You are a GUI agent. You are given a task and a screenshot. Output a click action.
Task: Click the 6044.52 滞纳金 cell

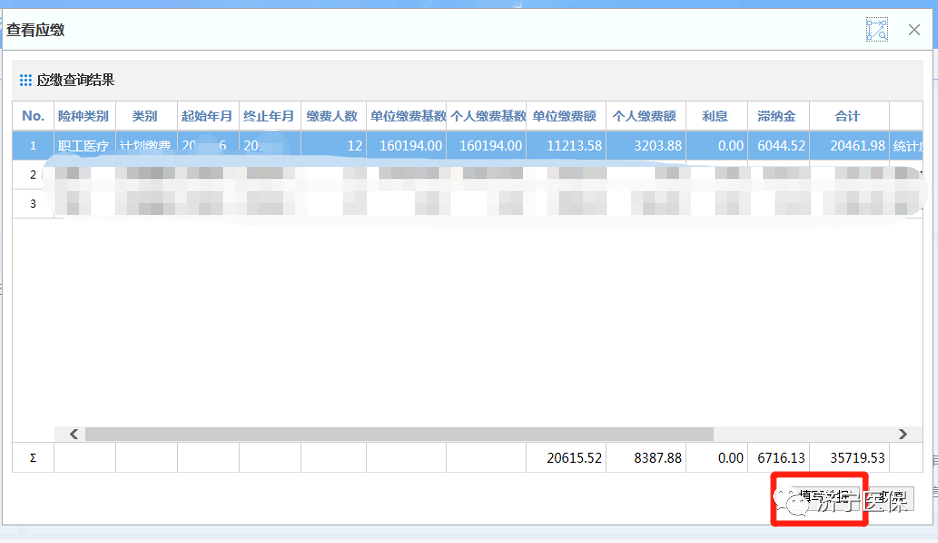click(x=778, y=145)
